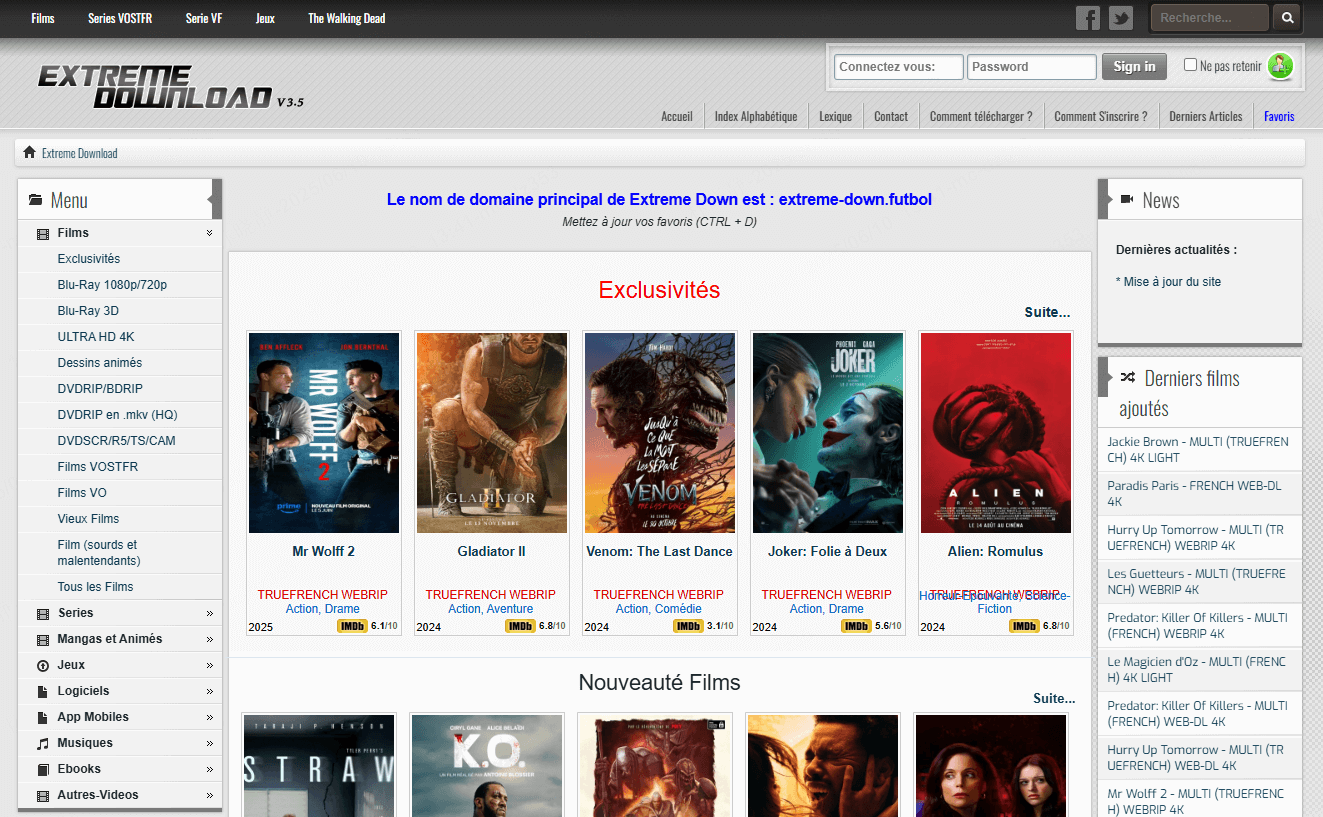This screenshot has width=1323, height=817.
Task: Click Suite... next to Nouveauté Films
Action: [1054, 698]
